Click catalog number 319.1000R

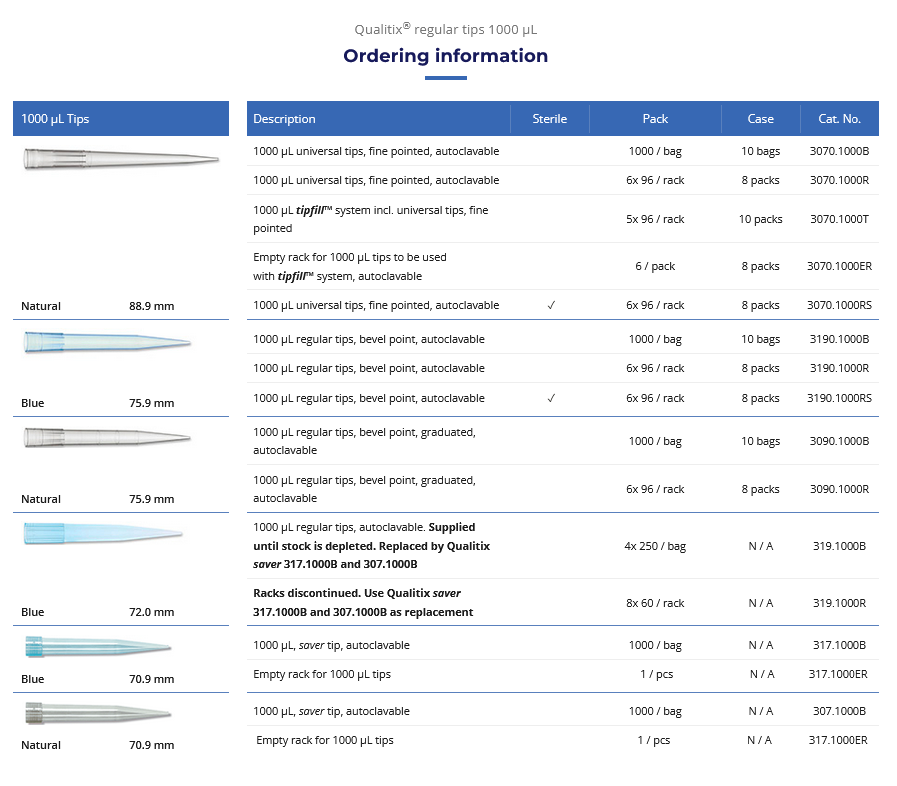[x=839, y=603]
